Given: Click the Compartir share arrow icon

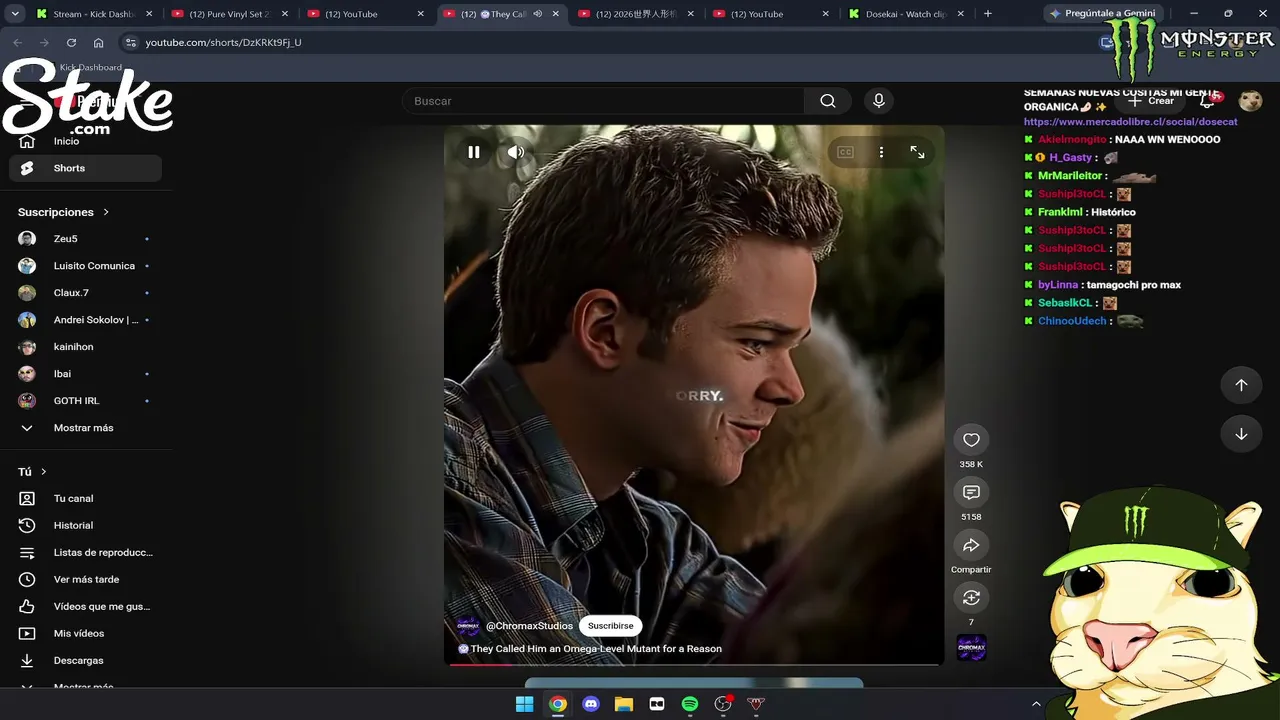Looking at the screenshot, I should tap(971, 545).
